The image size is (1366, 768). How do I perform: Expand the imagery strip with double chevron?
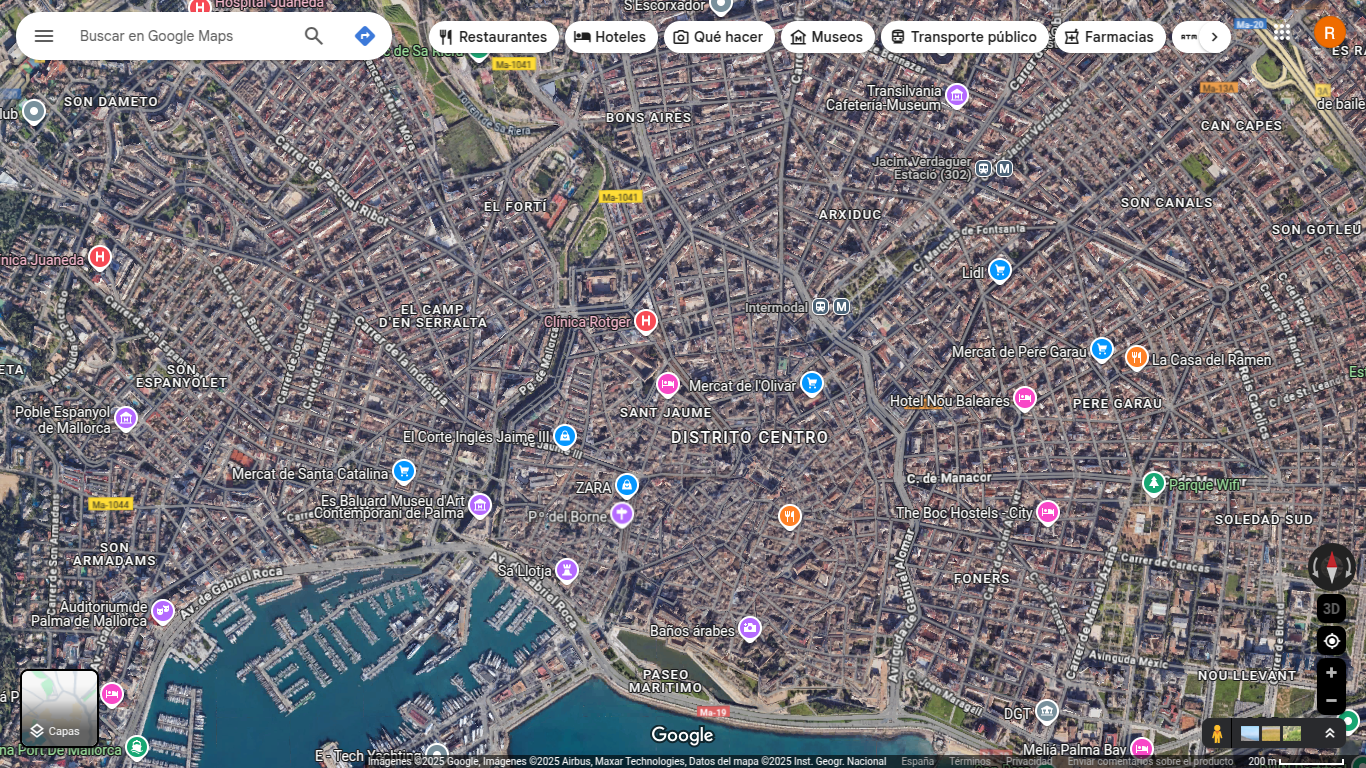pyautogui.click(x=1330, y=733)
